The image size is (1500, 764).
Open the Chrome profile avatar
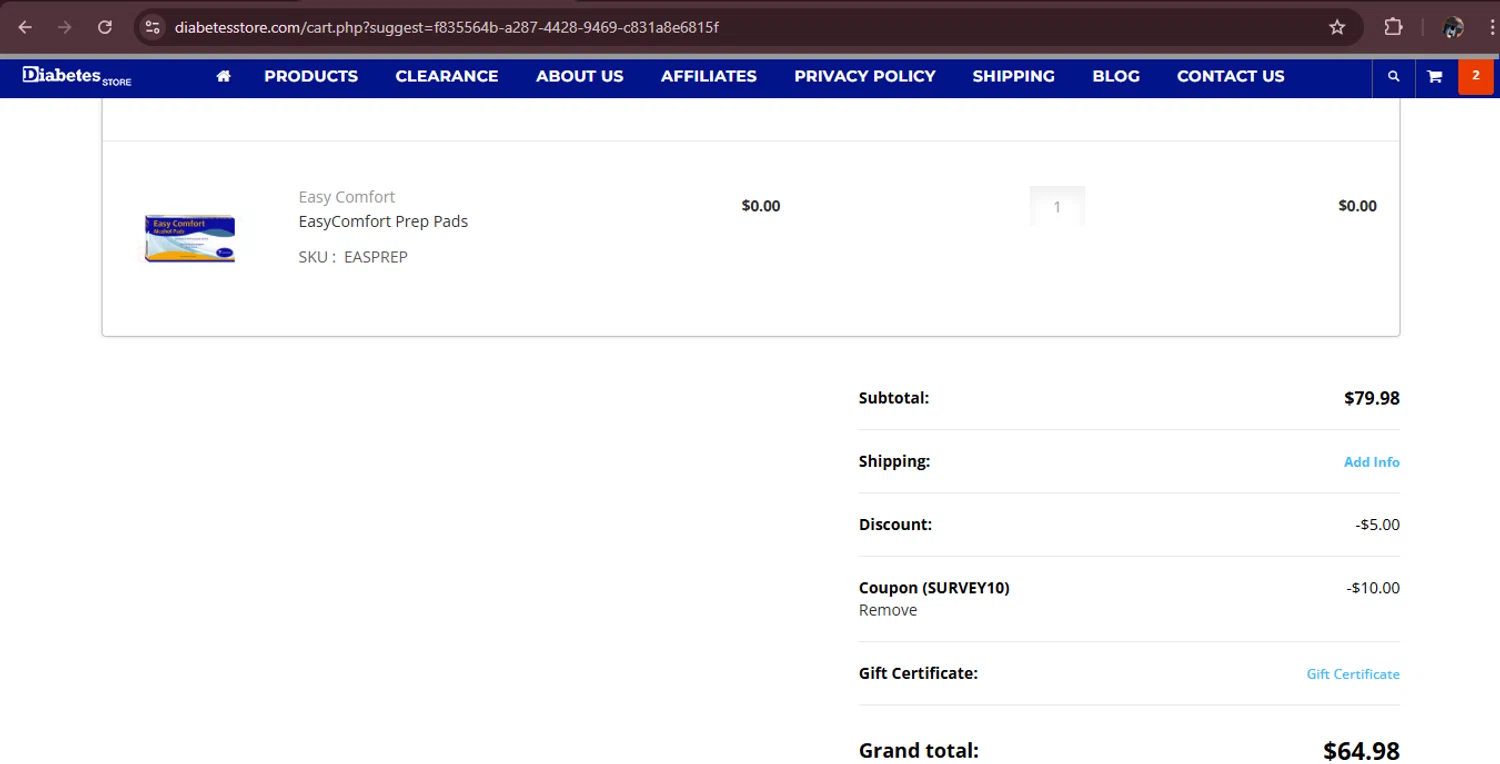(1454, 27)
